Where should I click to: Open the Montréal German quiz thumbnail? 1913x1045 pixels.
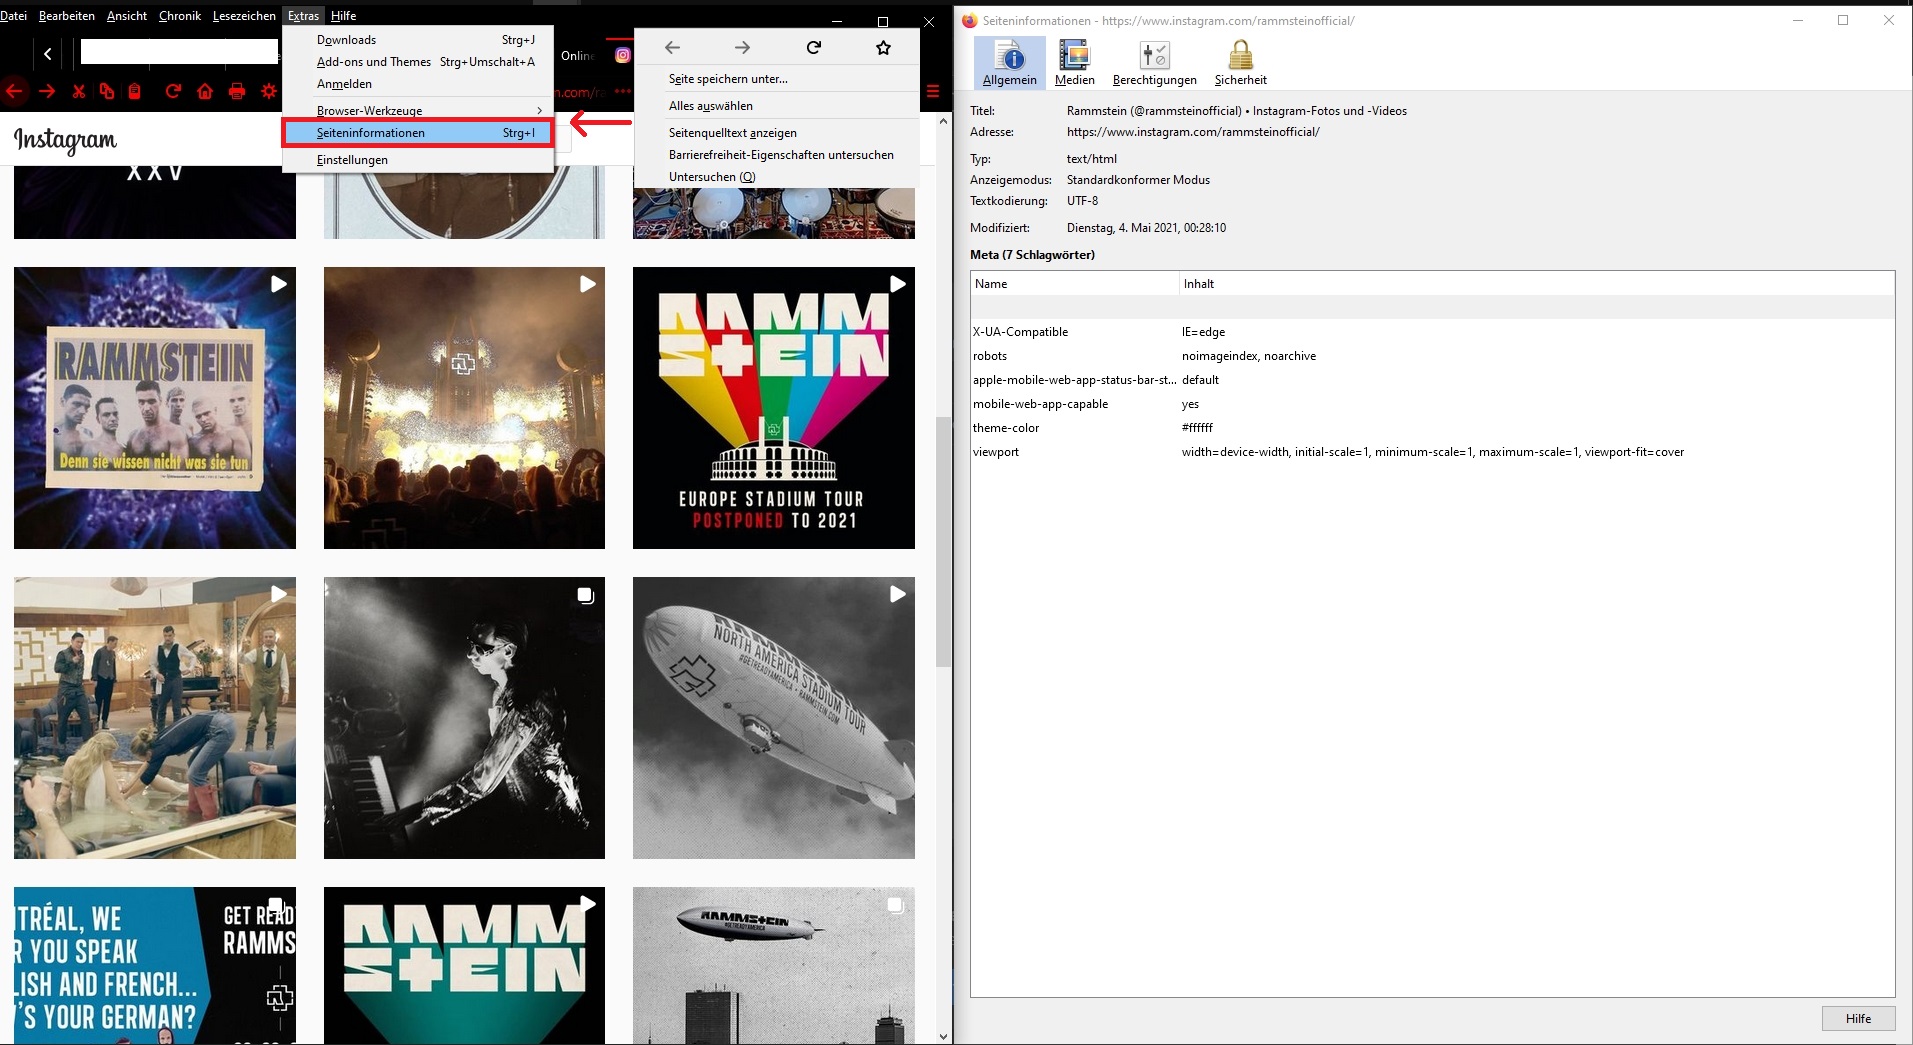coord(155,966)
